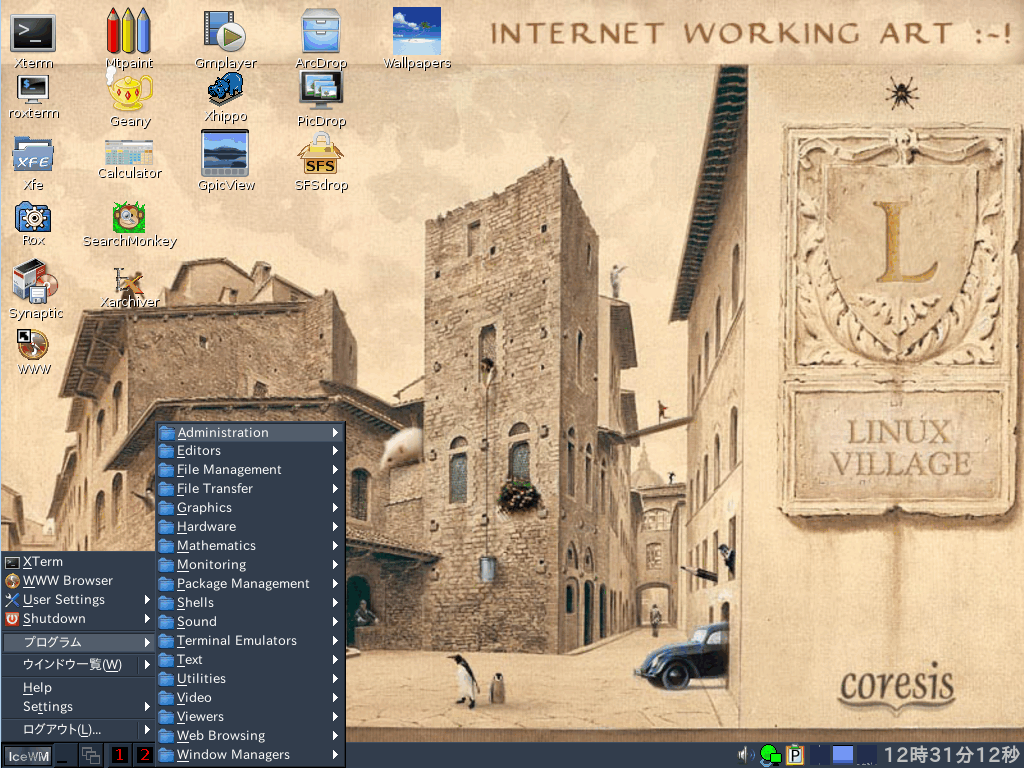
Task: Expand User Settings submenu
Action: (x=78, y=600)
